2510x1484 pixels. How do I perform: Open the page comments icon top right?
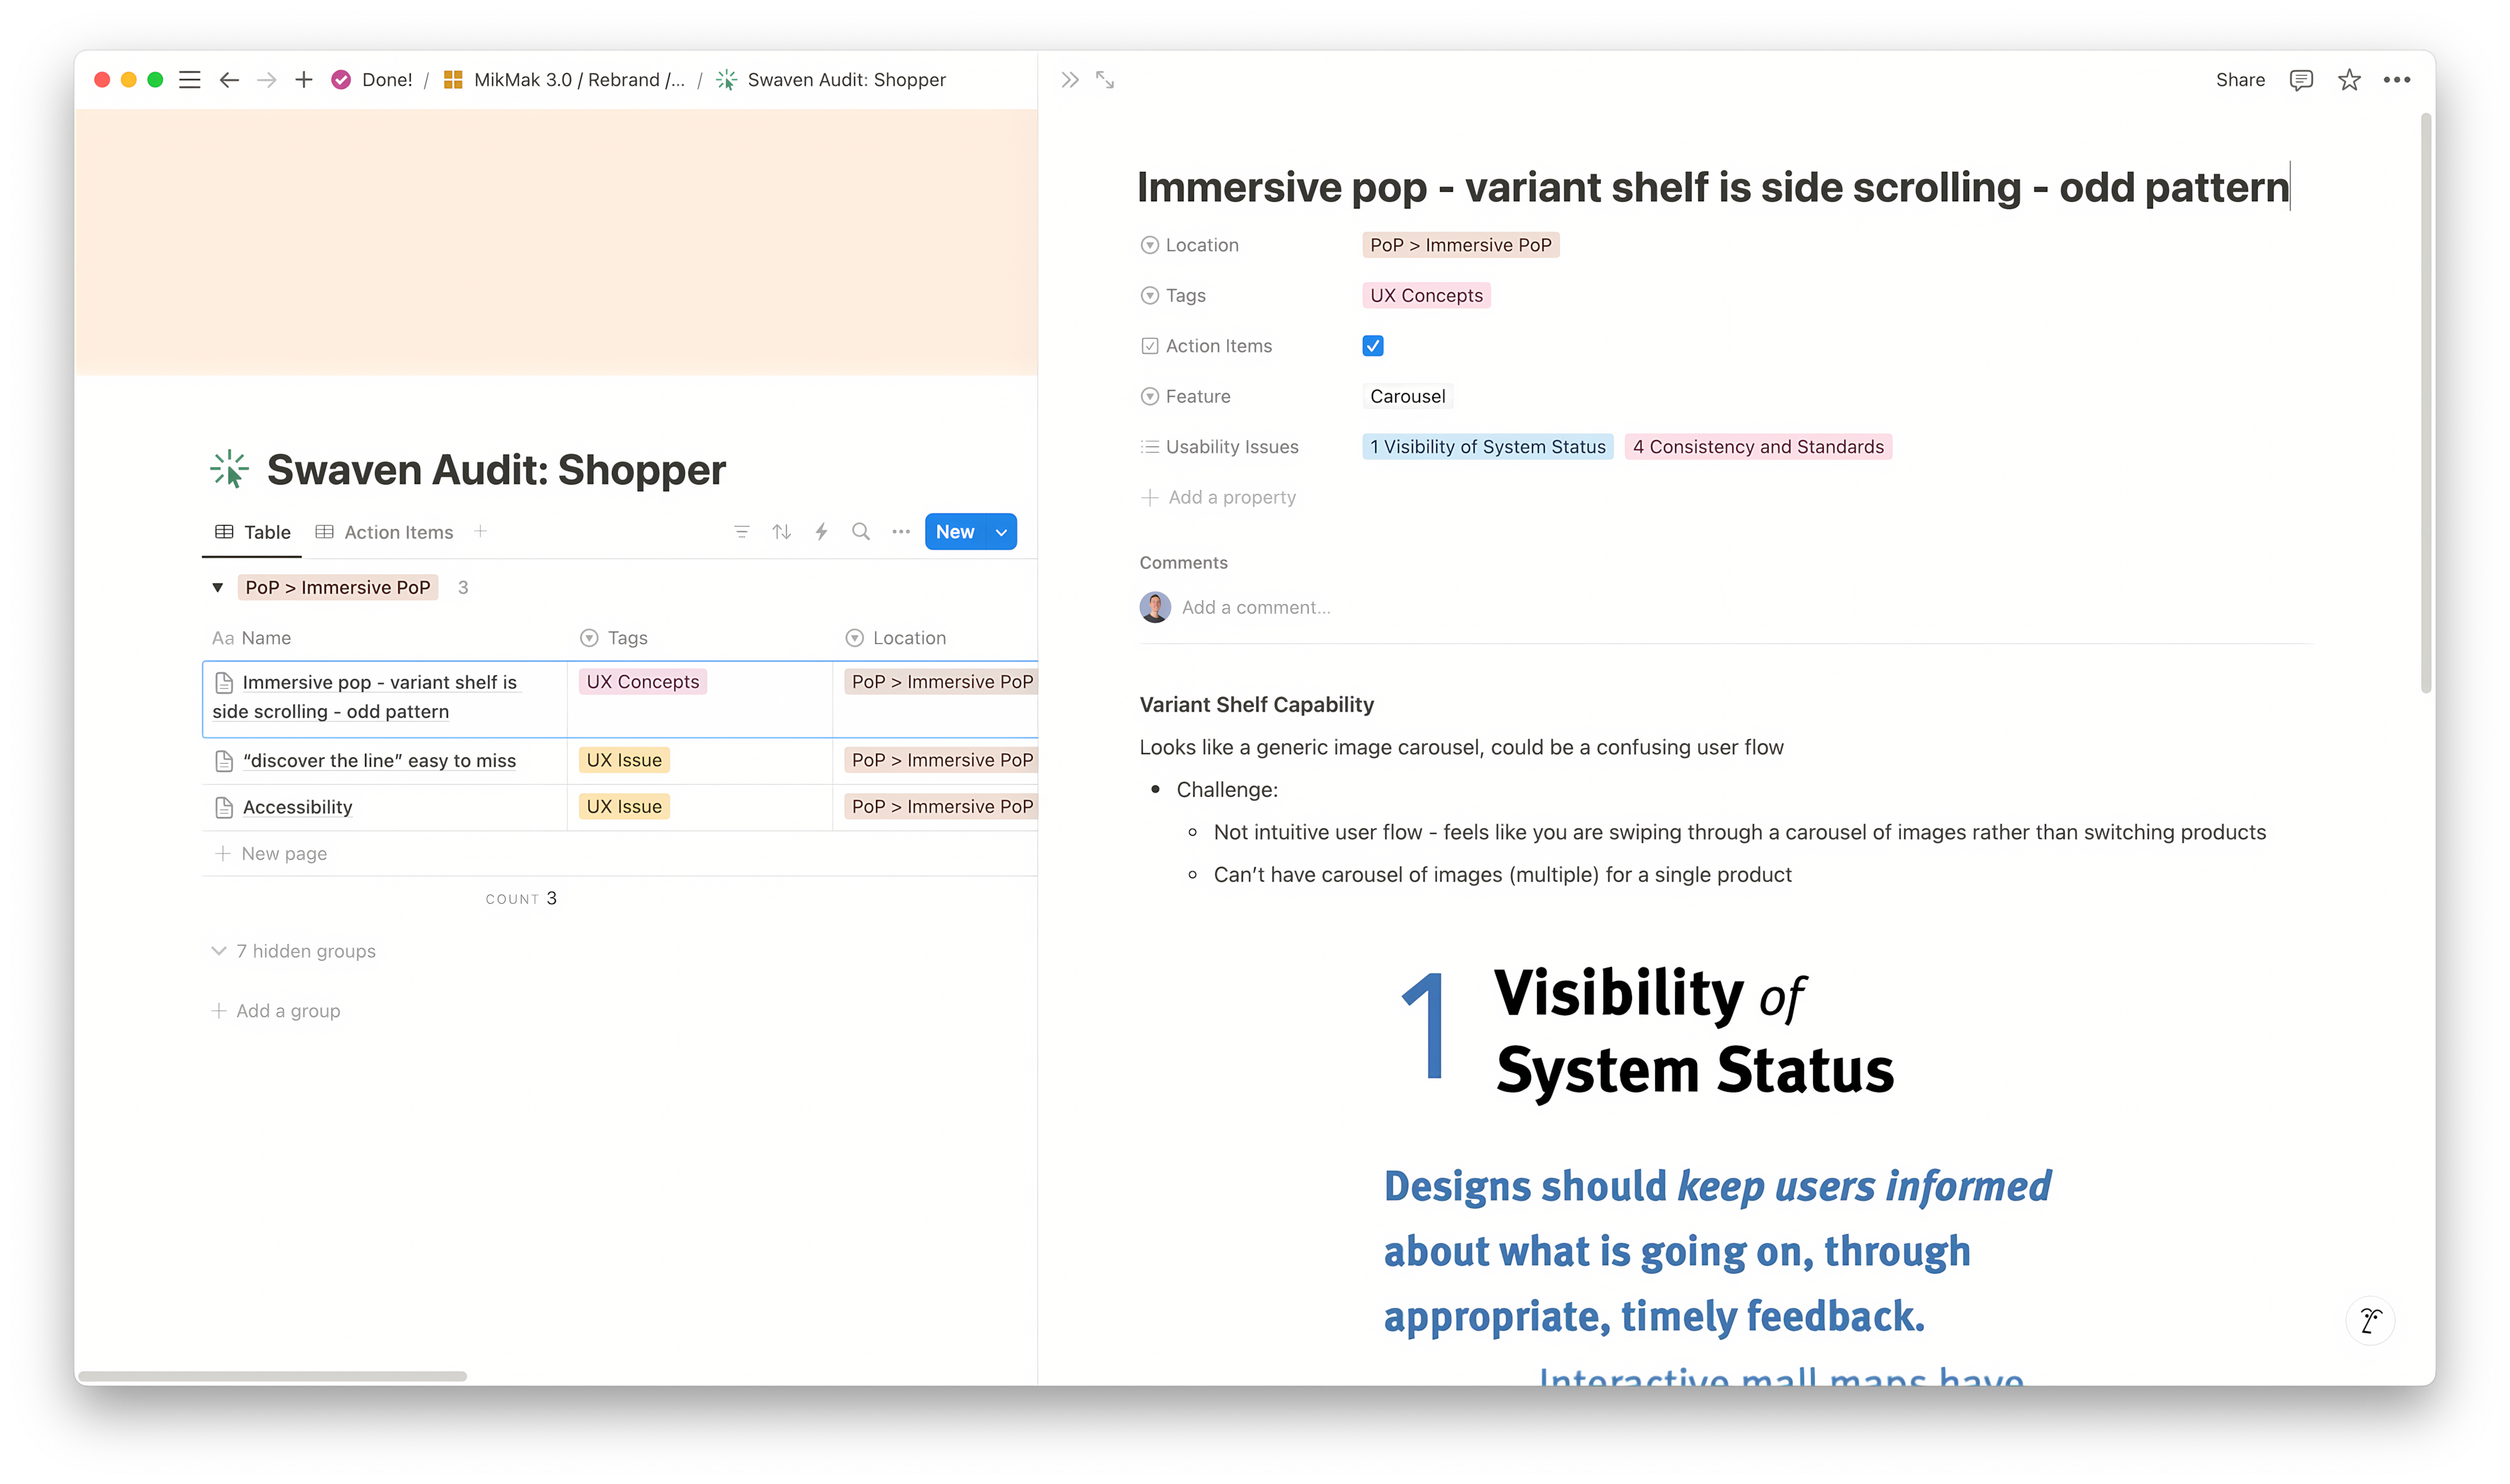click(x=2301, y=79)
